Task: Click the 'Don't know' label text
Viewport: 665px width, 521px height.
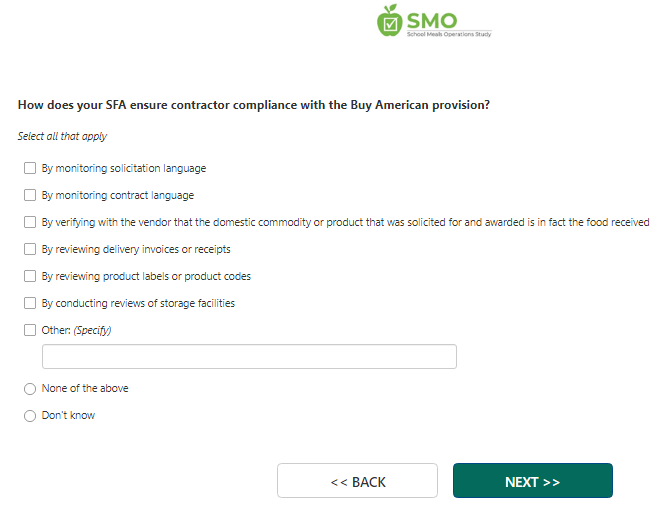Action: pyautogui.click(x=68, y=416)
